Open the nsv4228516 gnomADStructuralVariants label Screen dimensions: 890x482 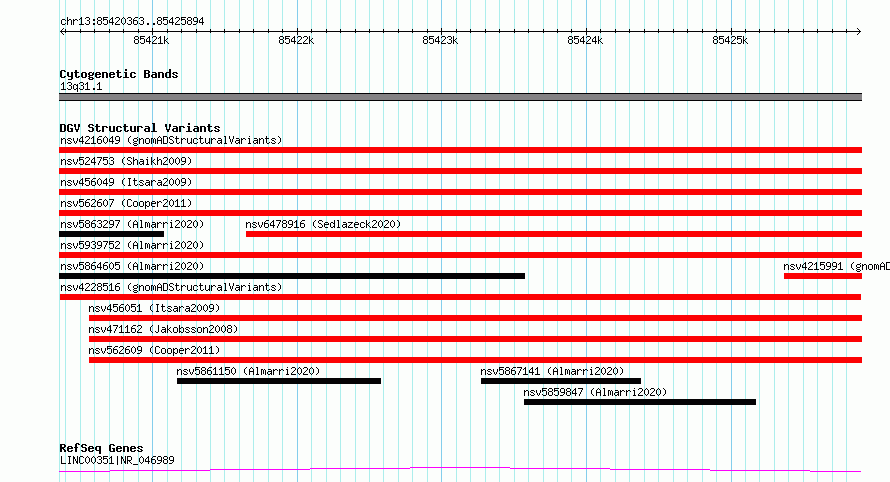point(171,287)
